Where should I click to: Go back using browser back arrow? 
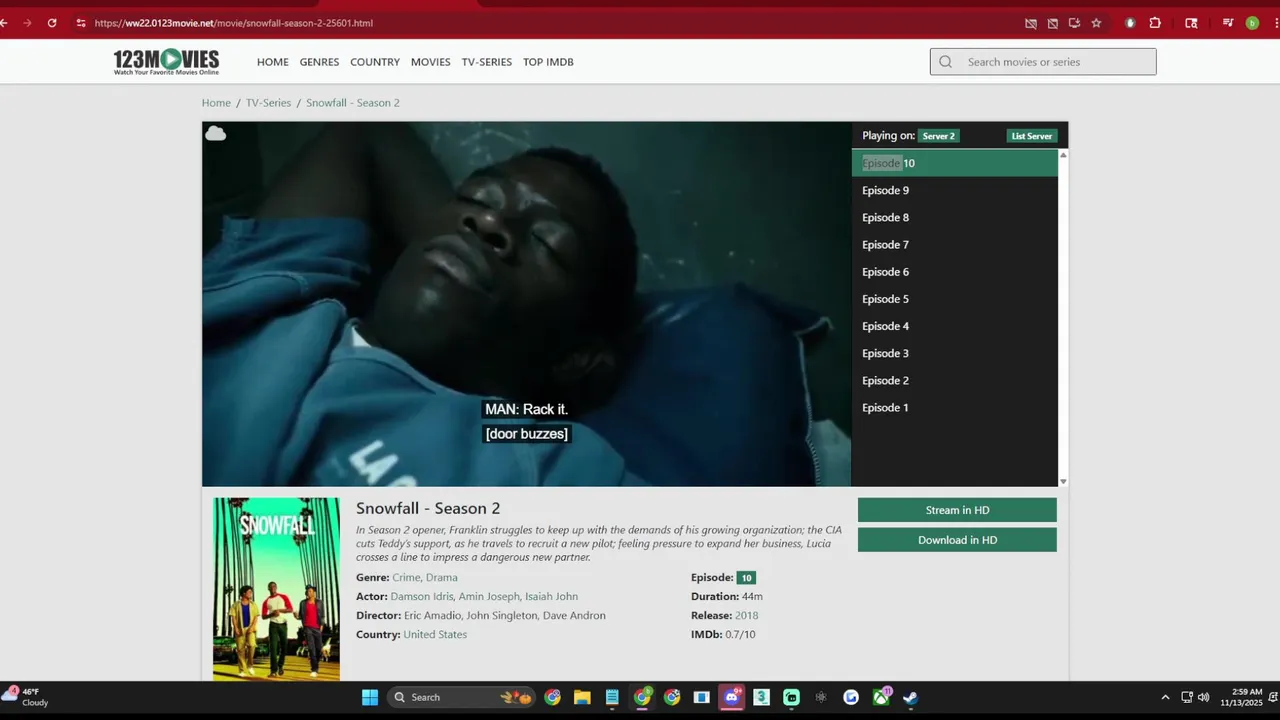4,23
